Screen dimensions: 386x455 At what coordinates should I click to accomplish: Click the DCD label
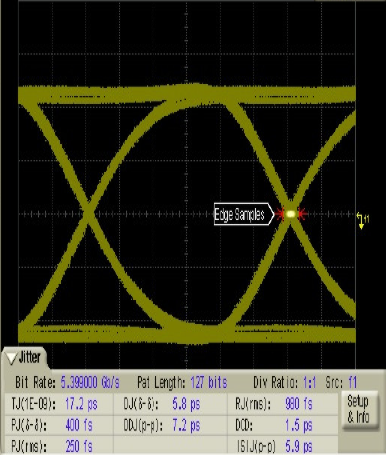[x=244, y=426]
